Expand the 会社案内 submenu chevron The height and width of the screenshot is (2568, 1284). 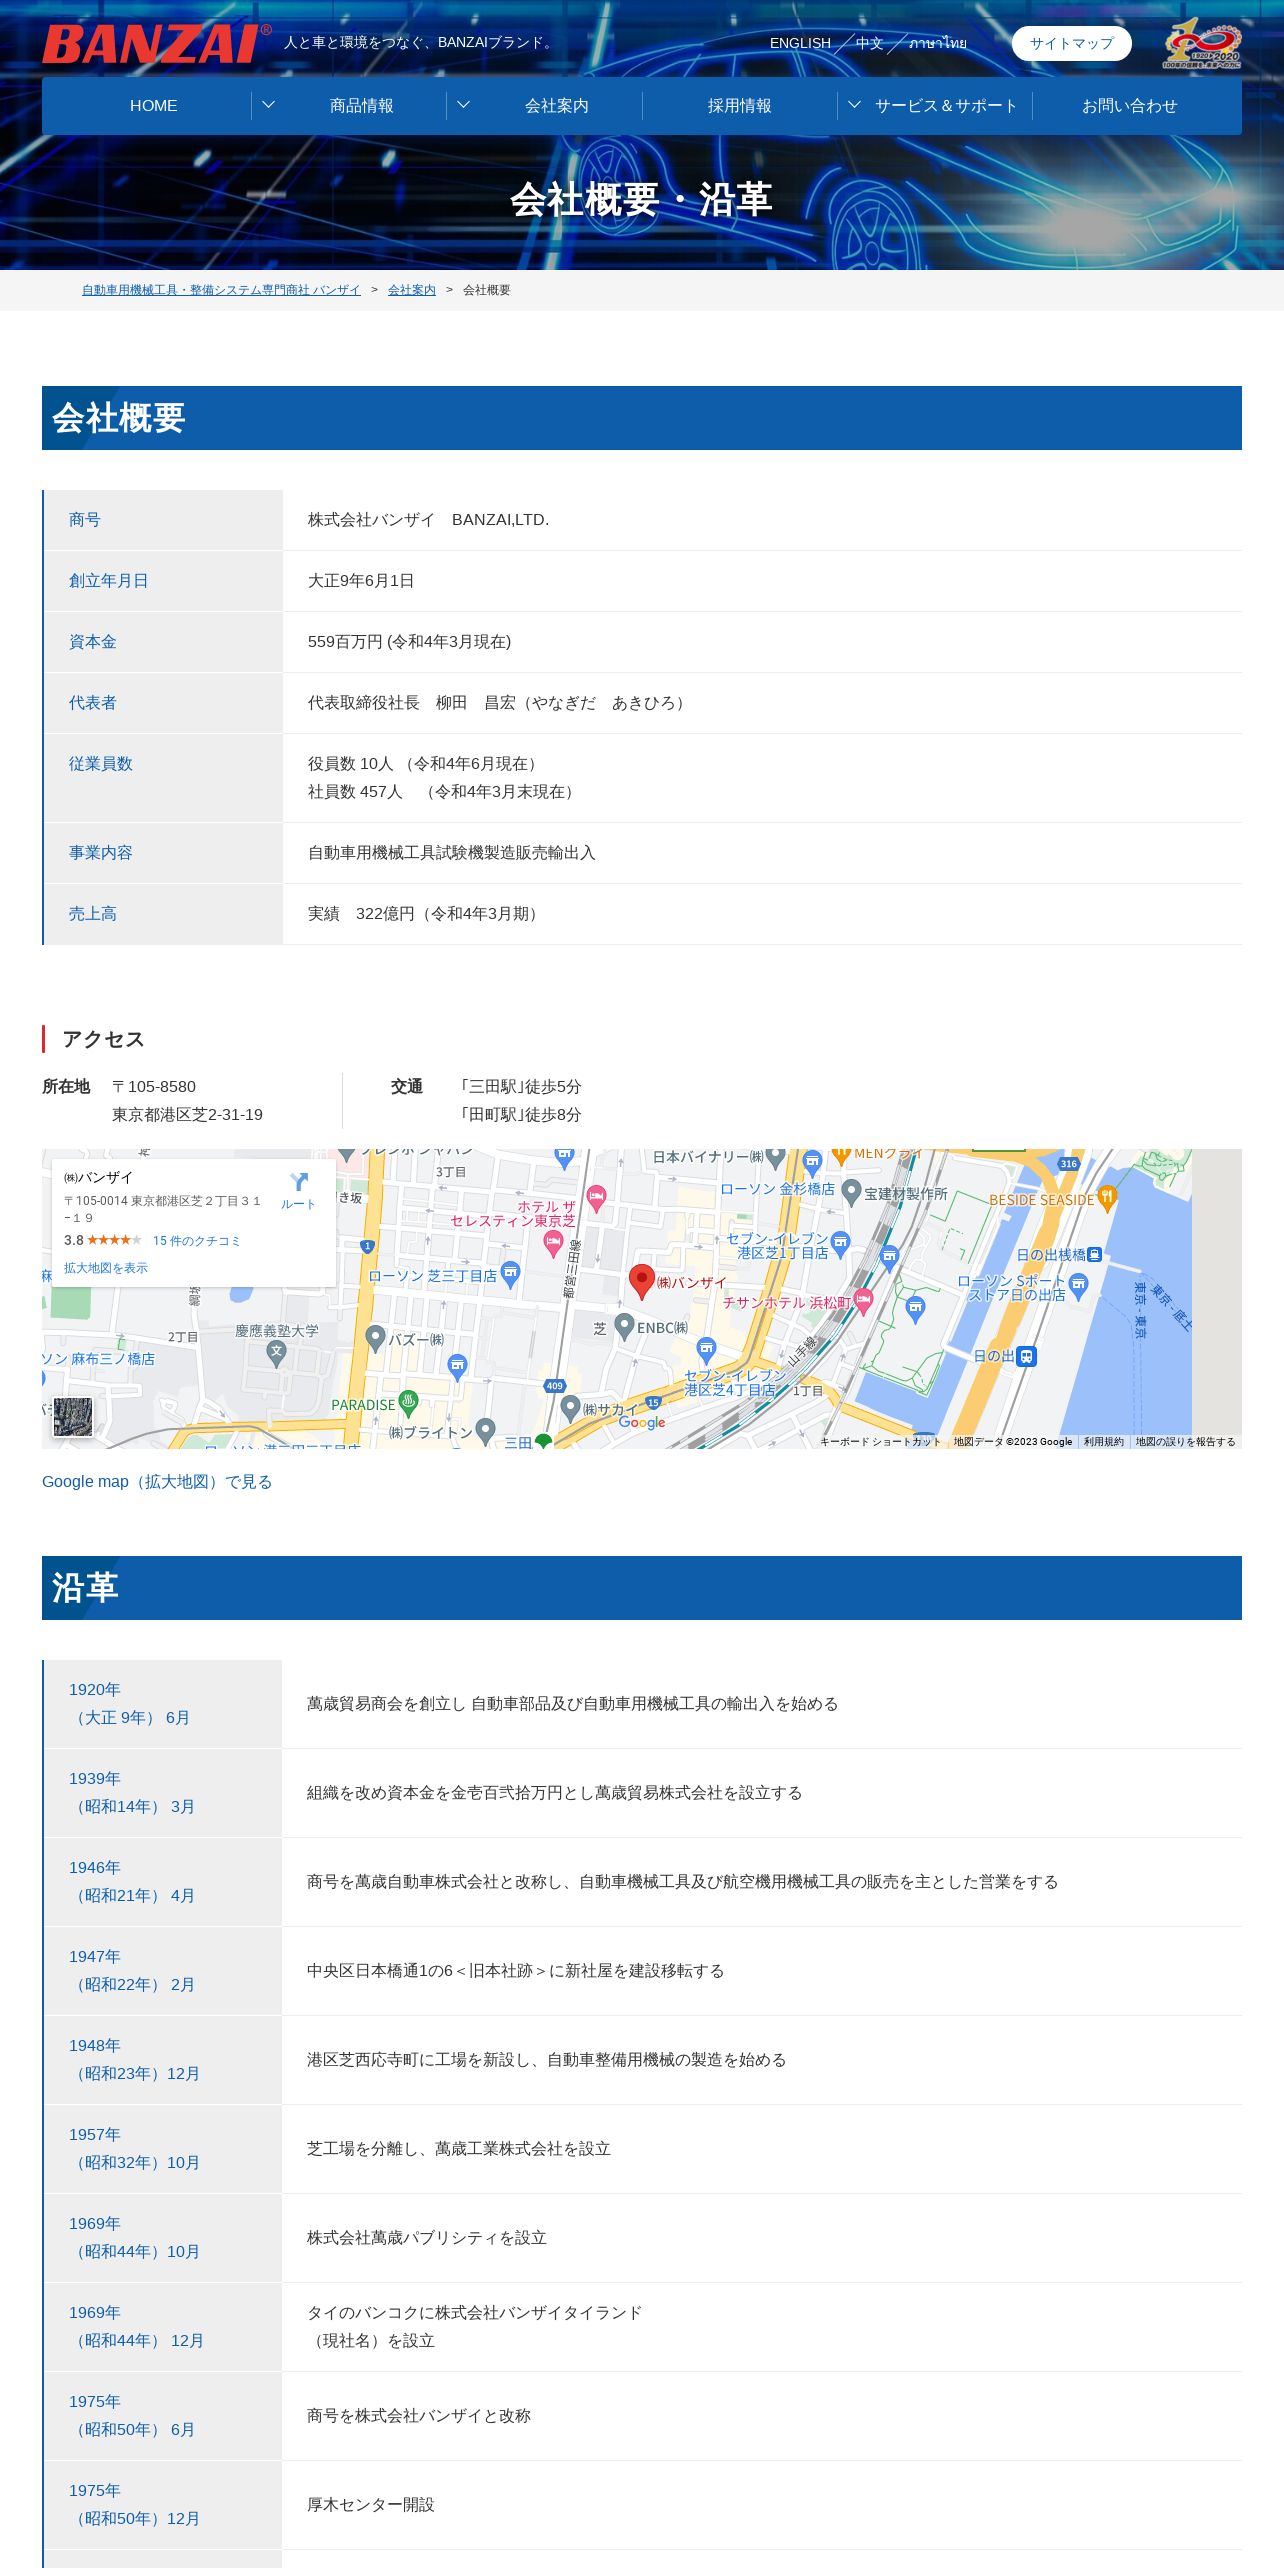(463, 105)
